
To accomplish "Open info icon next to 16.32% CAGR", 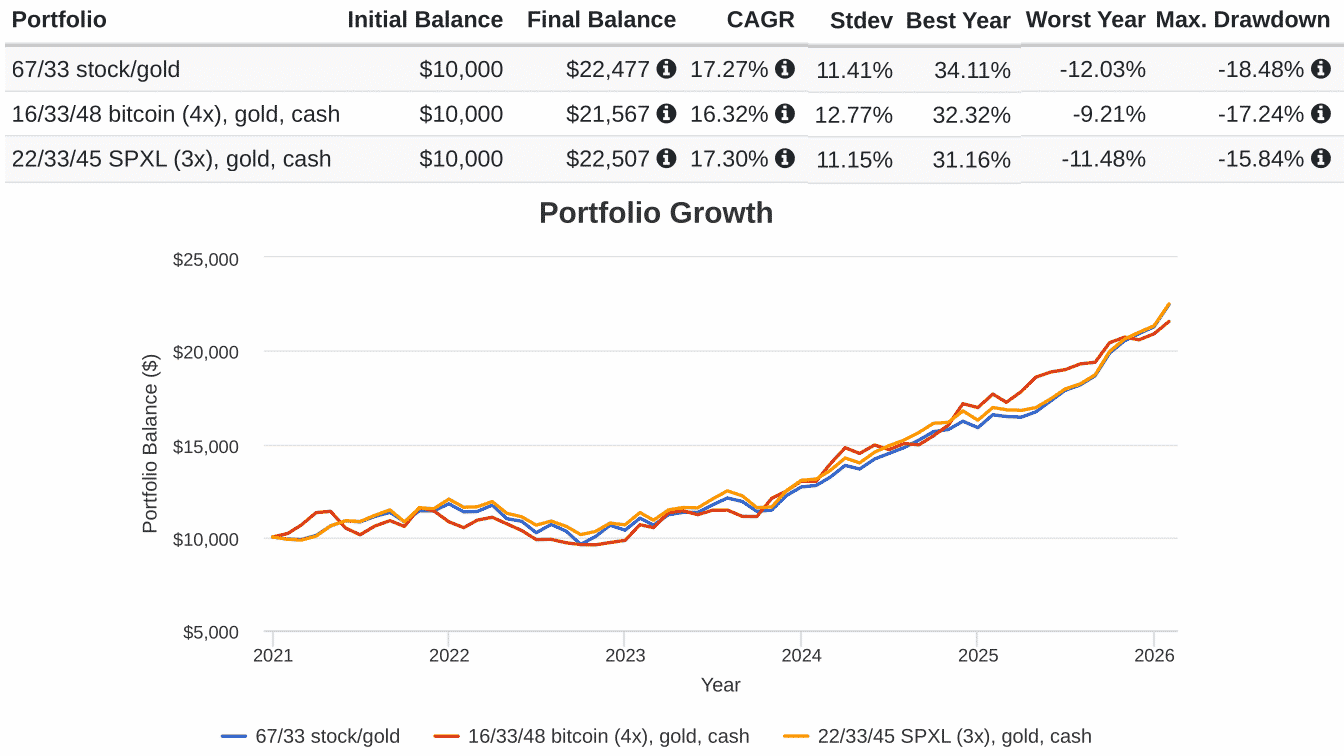I will coord(785,114).
